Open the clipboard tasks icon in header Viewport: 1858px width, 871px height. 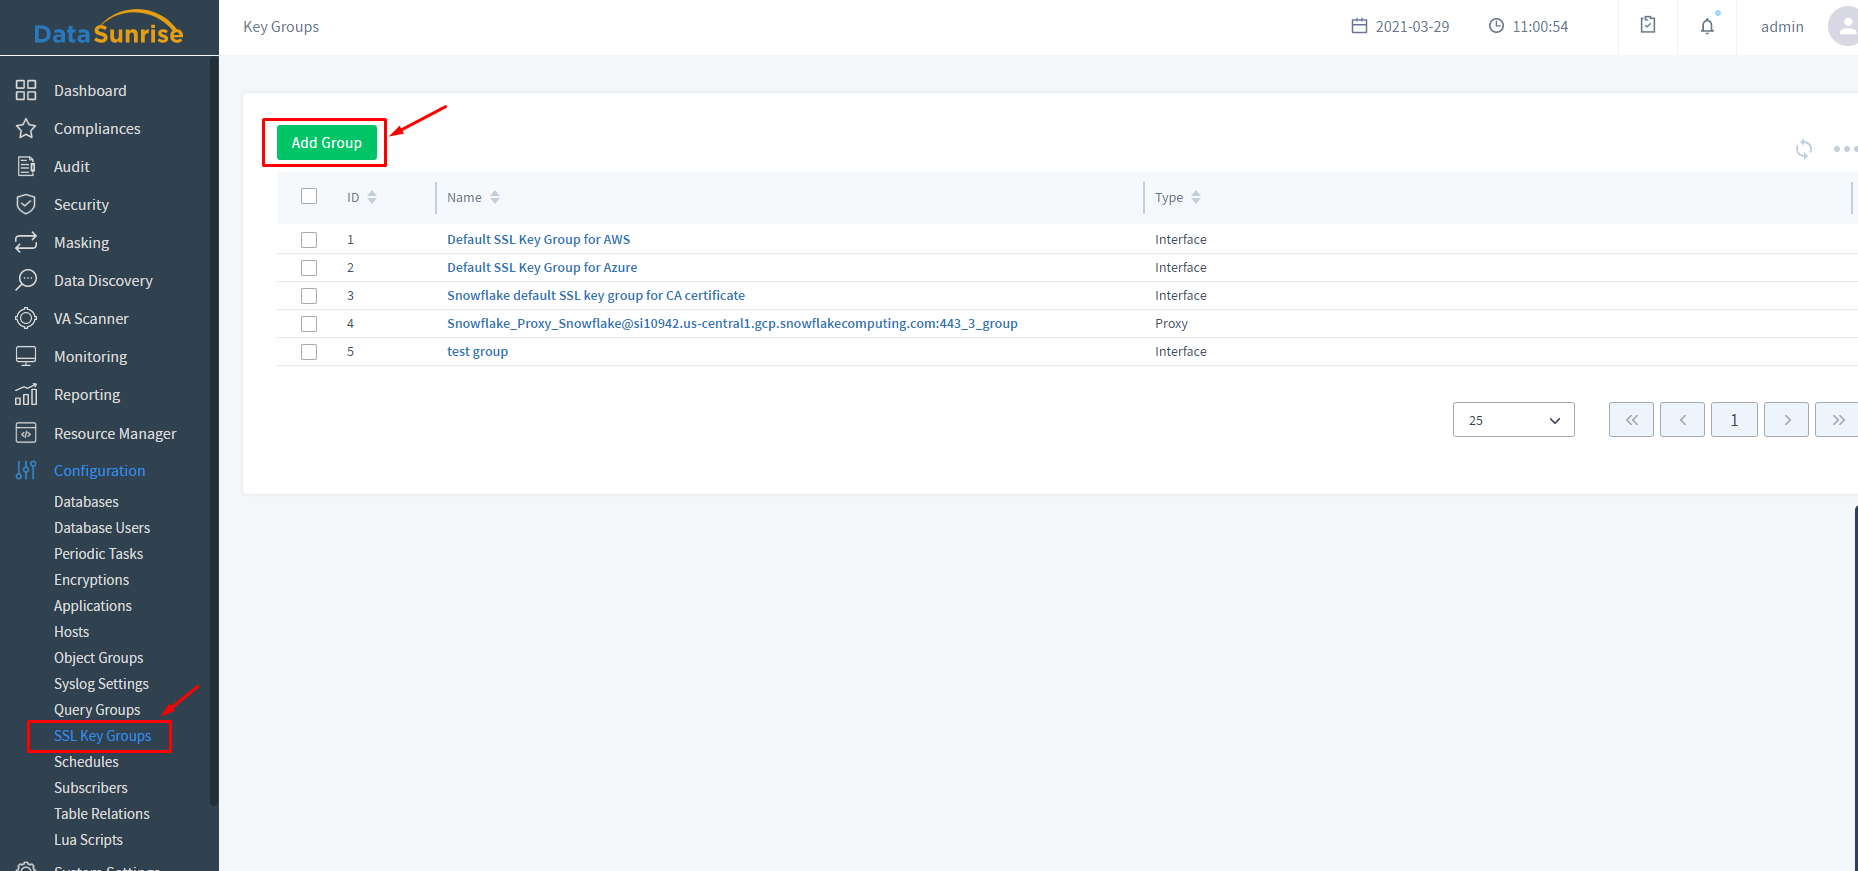tap(1648, 26)
